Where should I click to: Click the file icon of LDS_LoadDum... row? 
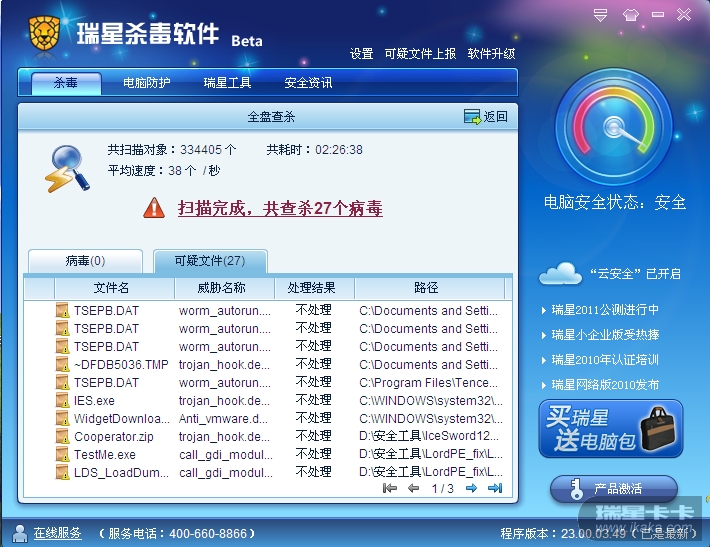point(62,472)
